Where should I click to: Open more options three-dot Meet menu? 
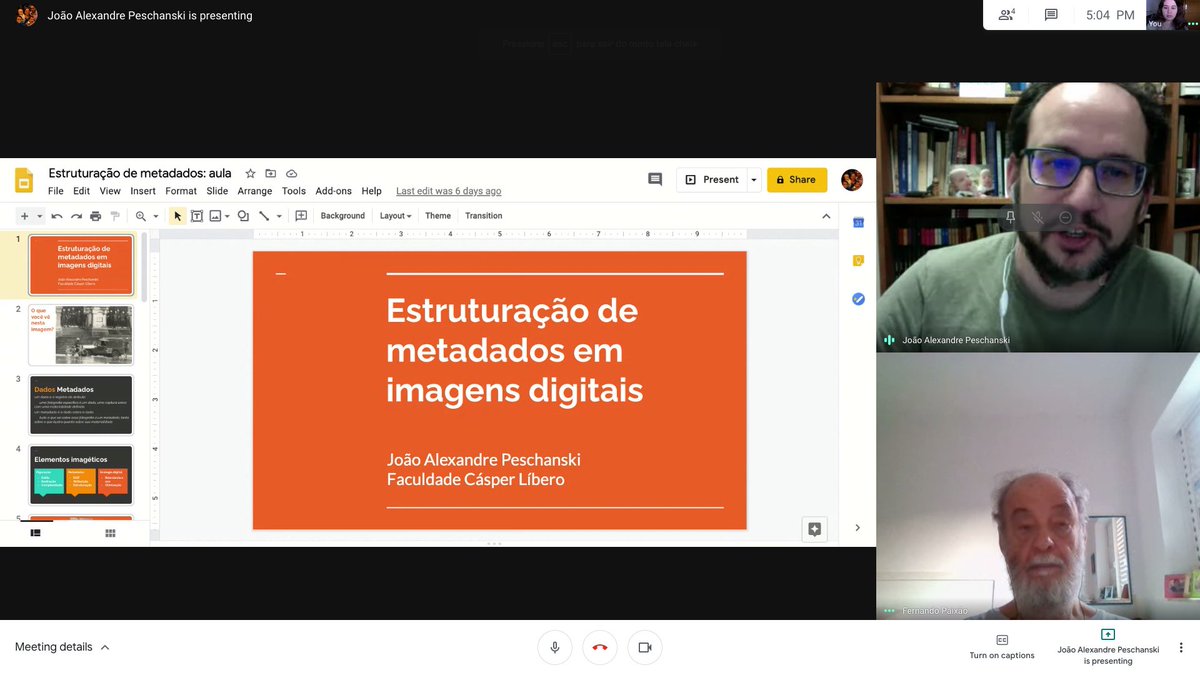[1181, 647]
